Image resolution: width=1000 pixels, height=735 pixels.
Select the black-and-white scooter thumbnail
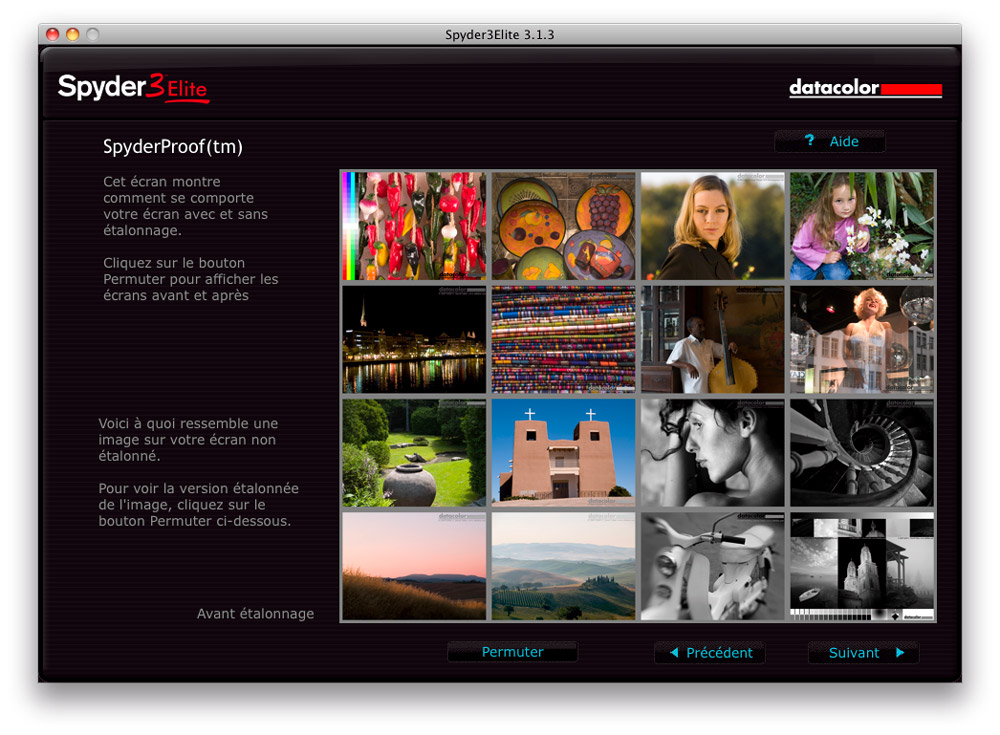tap(713, 567)
